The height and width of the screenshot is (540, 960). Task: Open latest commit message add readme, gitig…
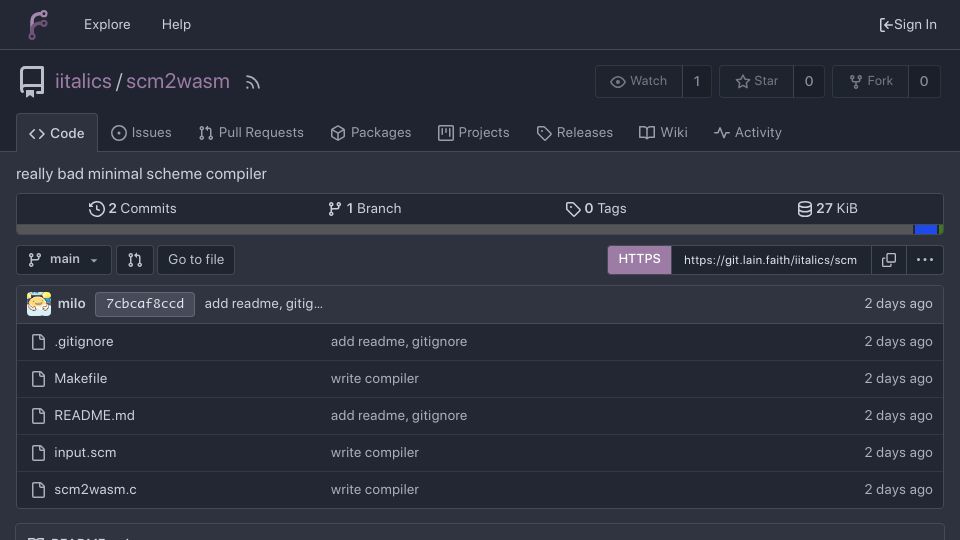[x=263, y=304]
